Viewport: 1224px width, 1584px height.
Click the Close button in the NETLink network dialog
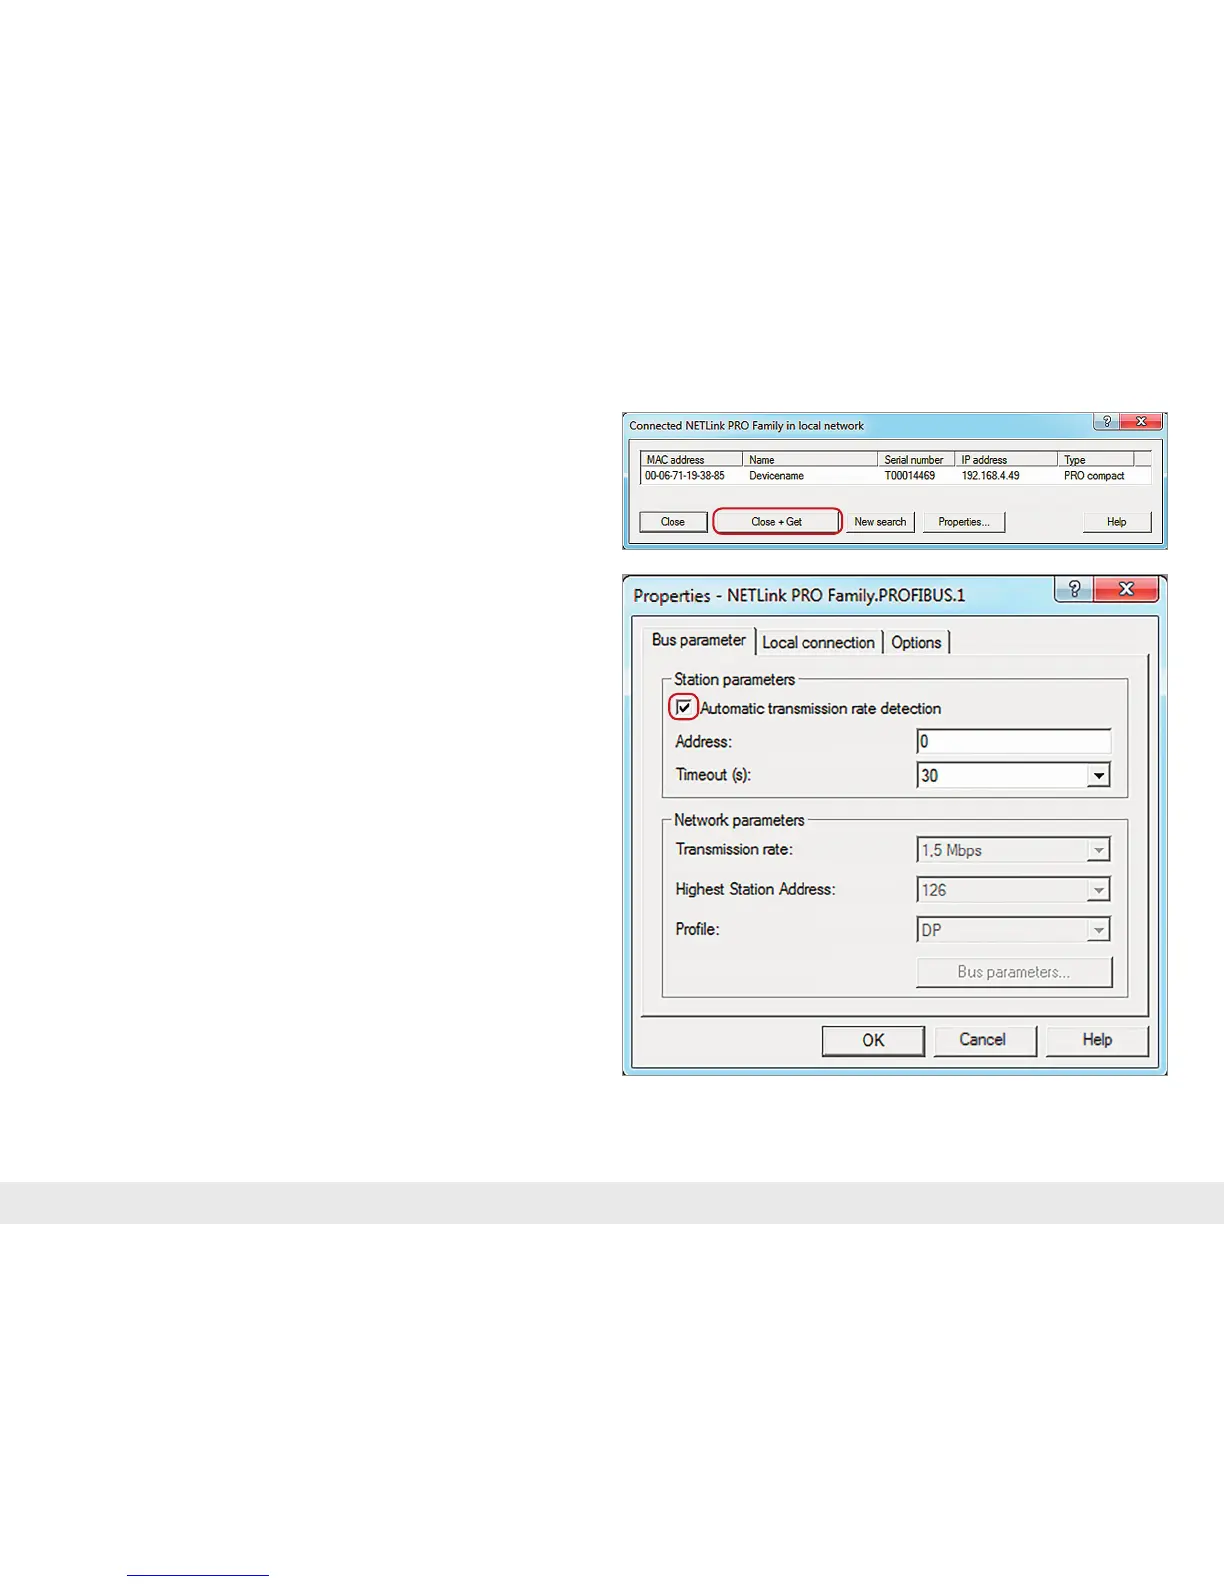pos(673,522)
